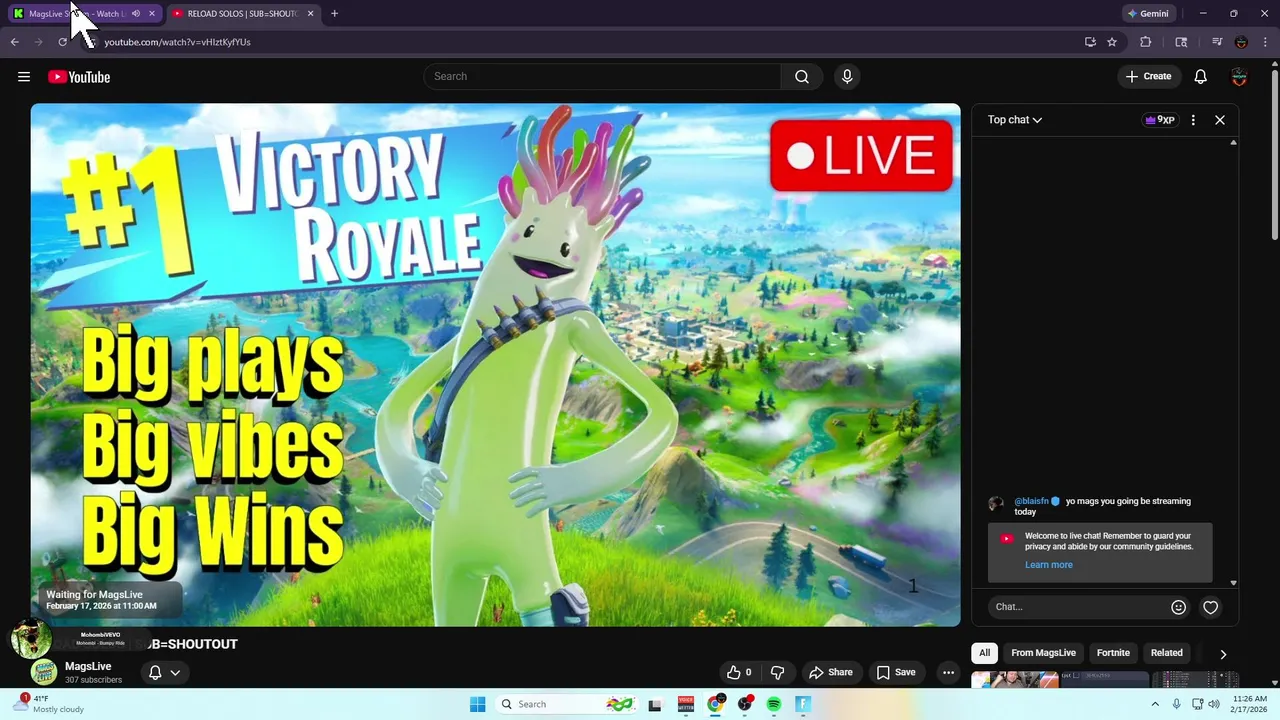Viewport: 1280px width, 720px height.
Task: Click the YouTube search magnifier button
Action: point(802,77)
